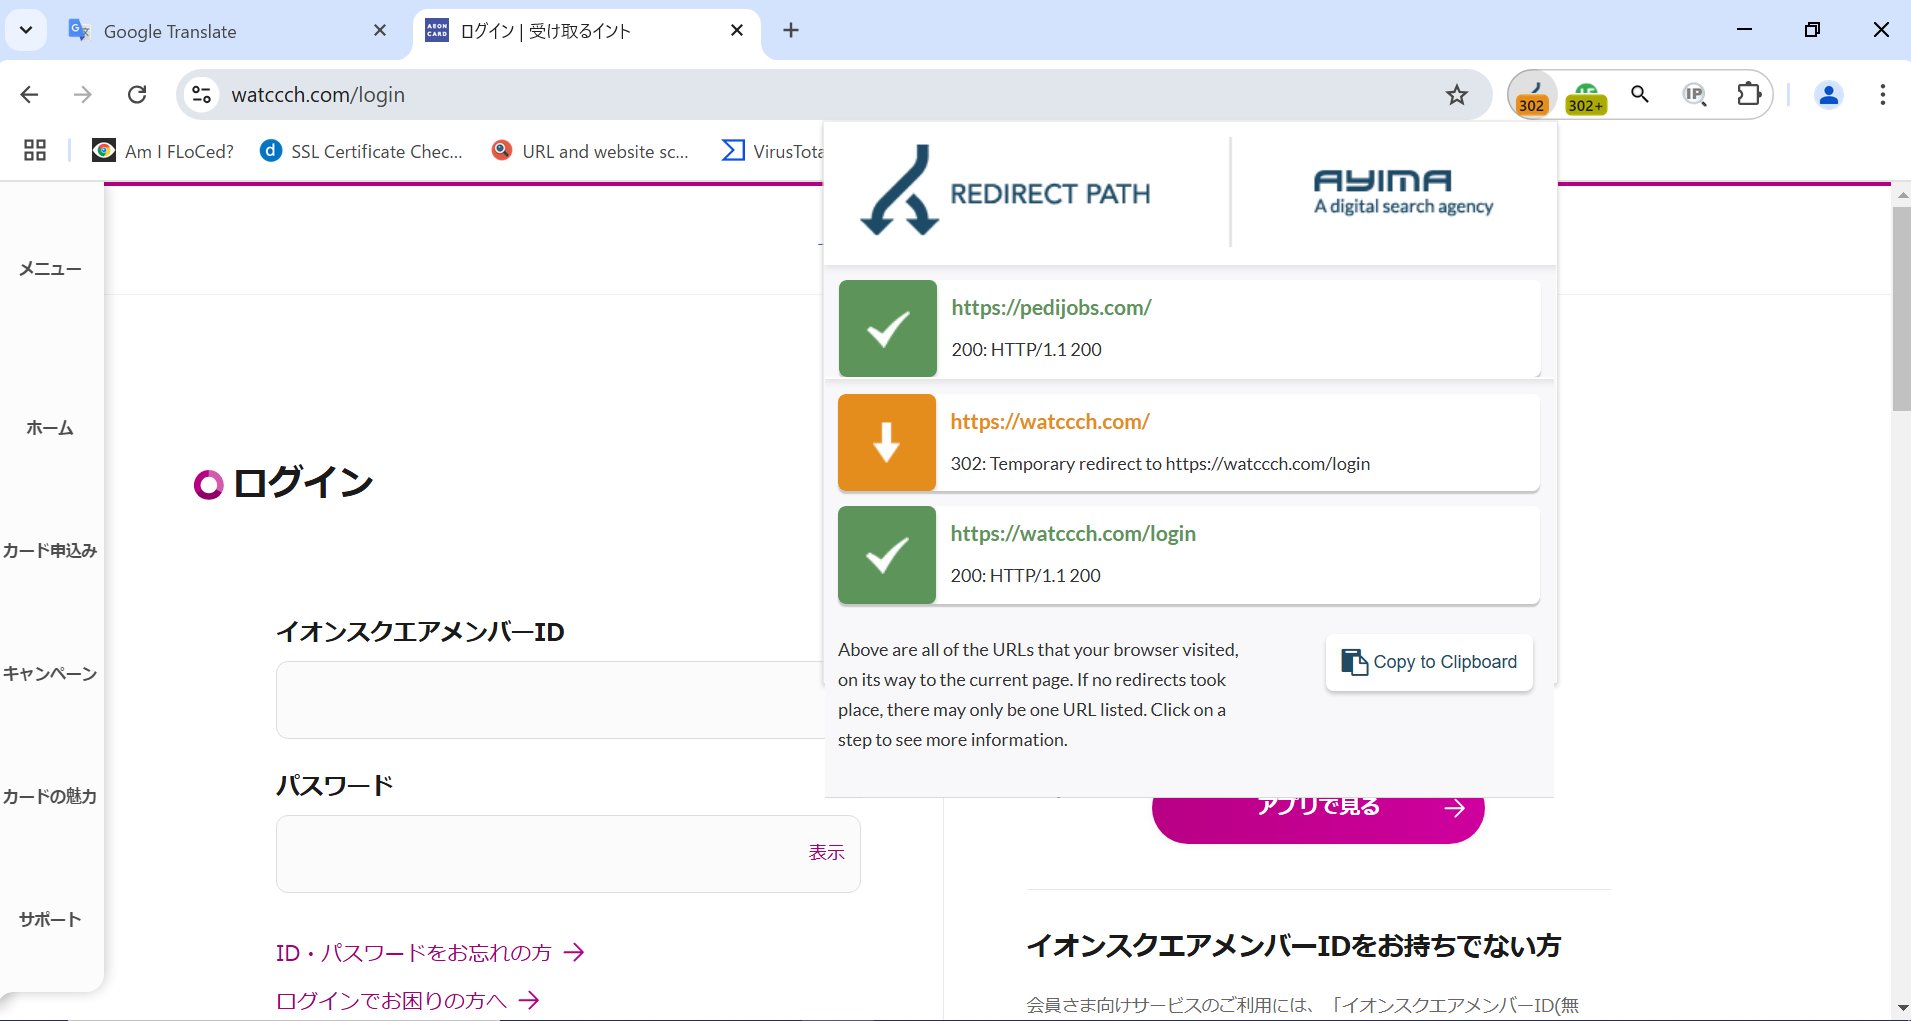Select the https://watccch.com/ redirect URL entry
Image resolution: width=1911 pixels, height=1021 pixels.
[x=1050, y=422]
